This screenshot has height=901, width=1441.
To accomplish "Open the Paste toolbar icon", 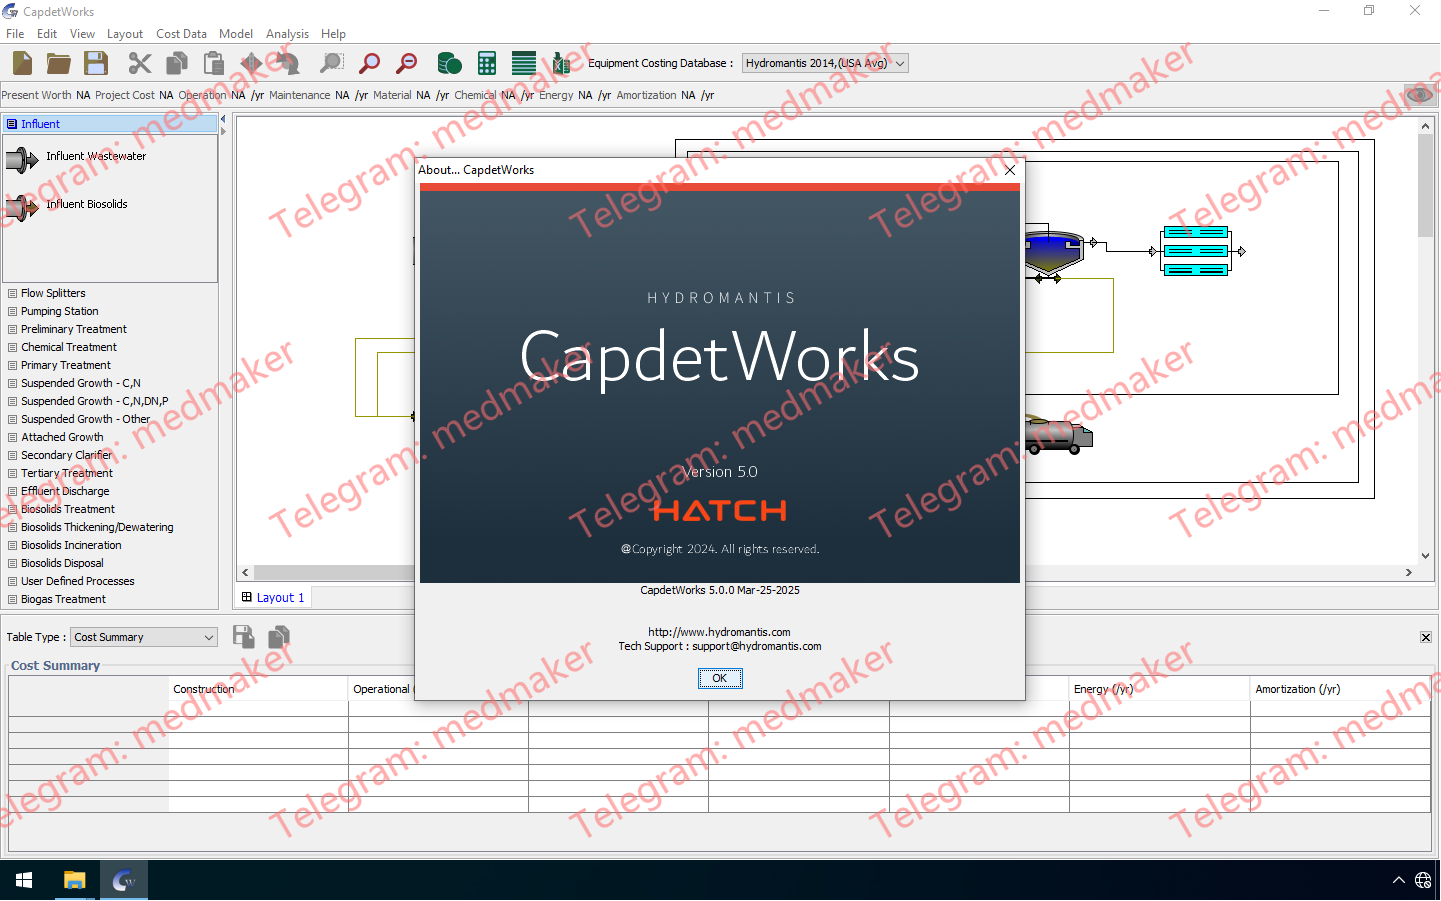I will [213, 62].
